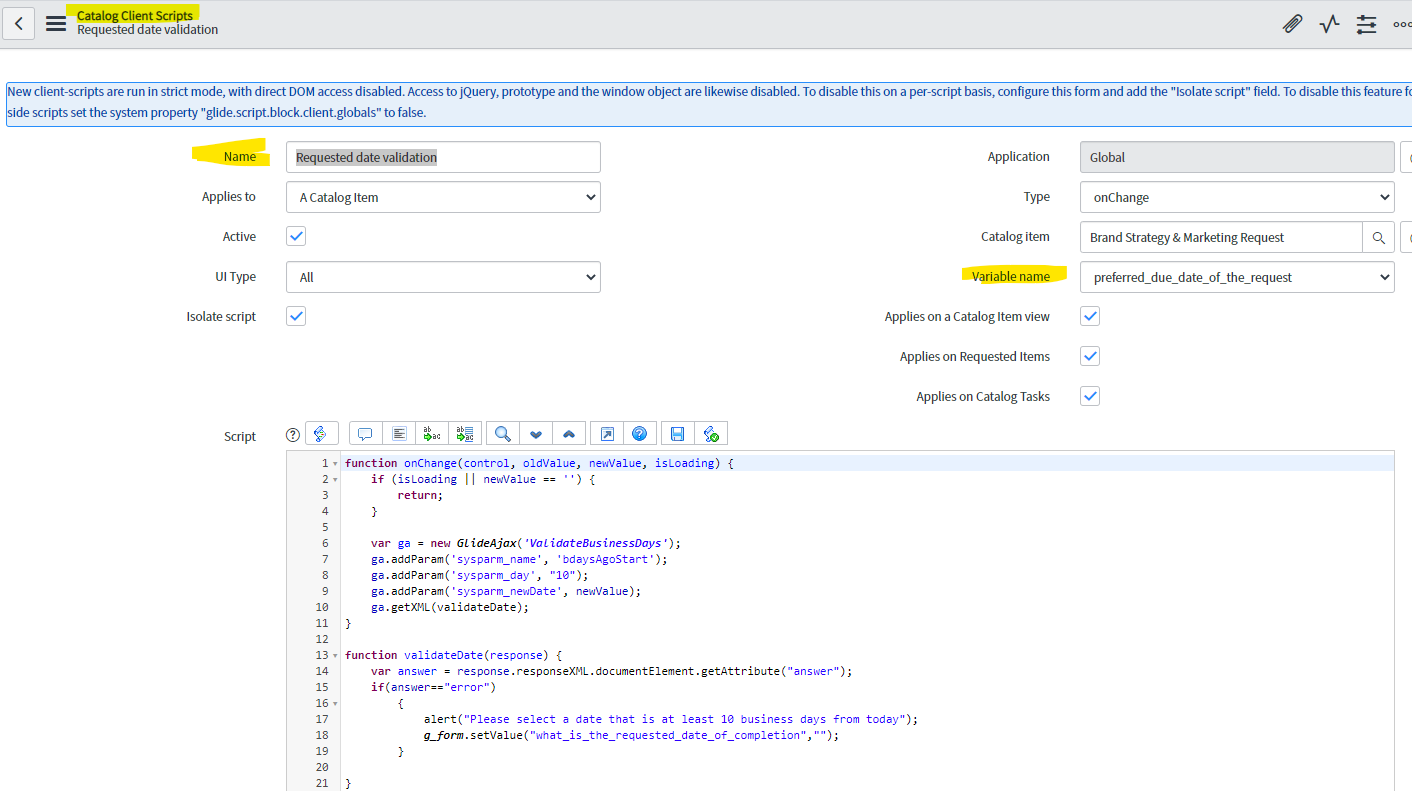This screenshot has width=1412, height=791.
Task: Click the format code icon
Action: (399, 434)
